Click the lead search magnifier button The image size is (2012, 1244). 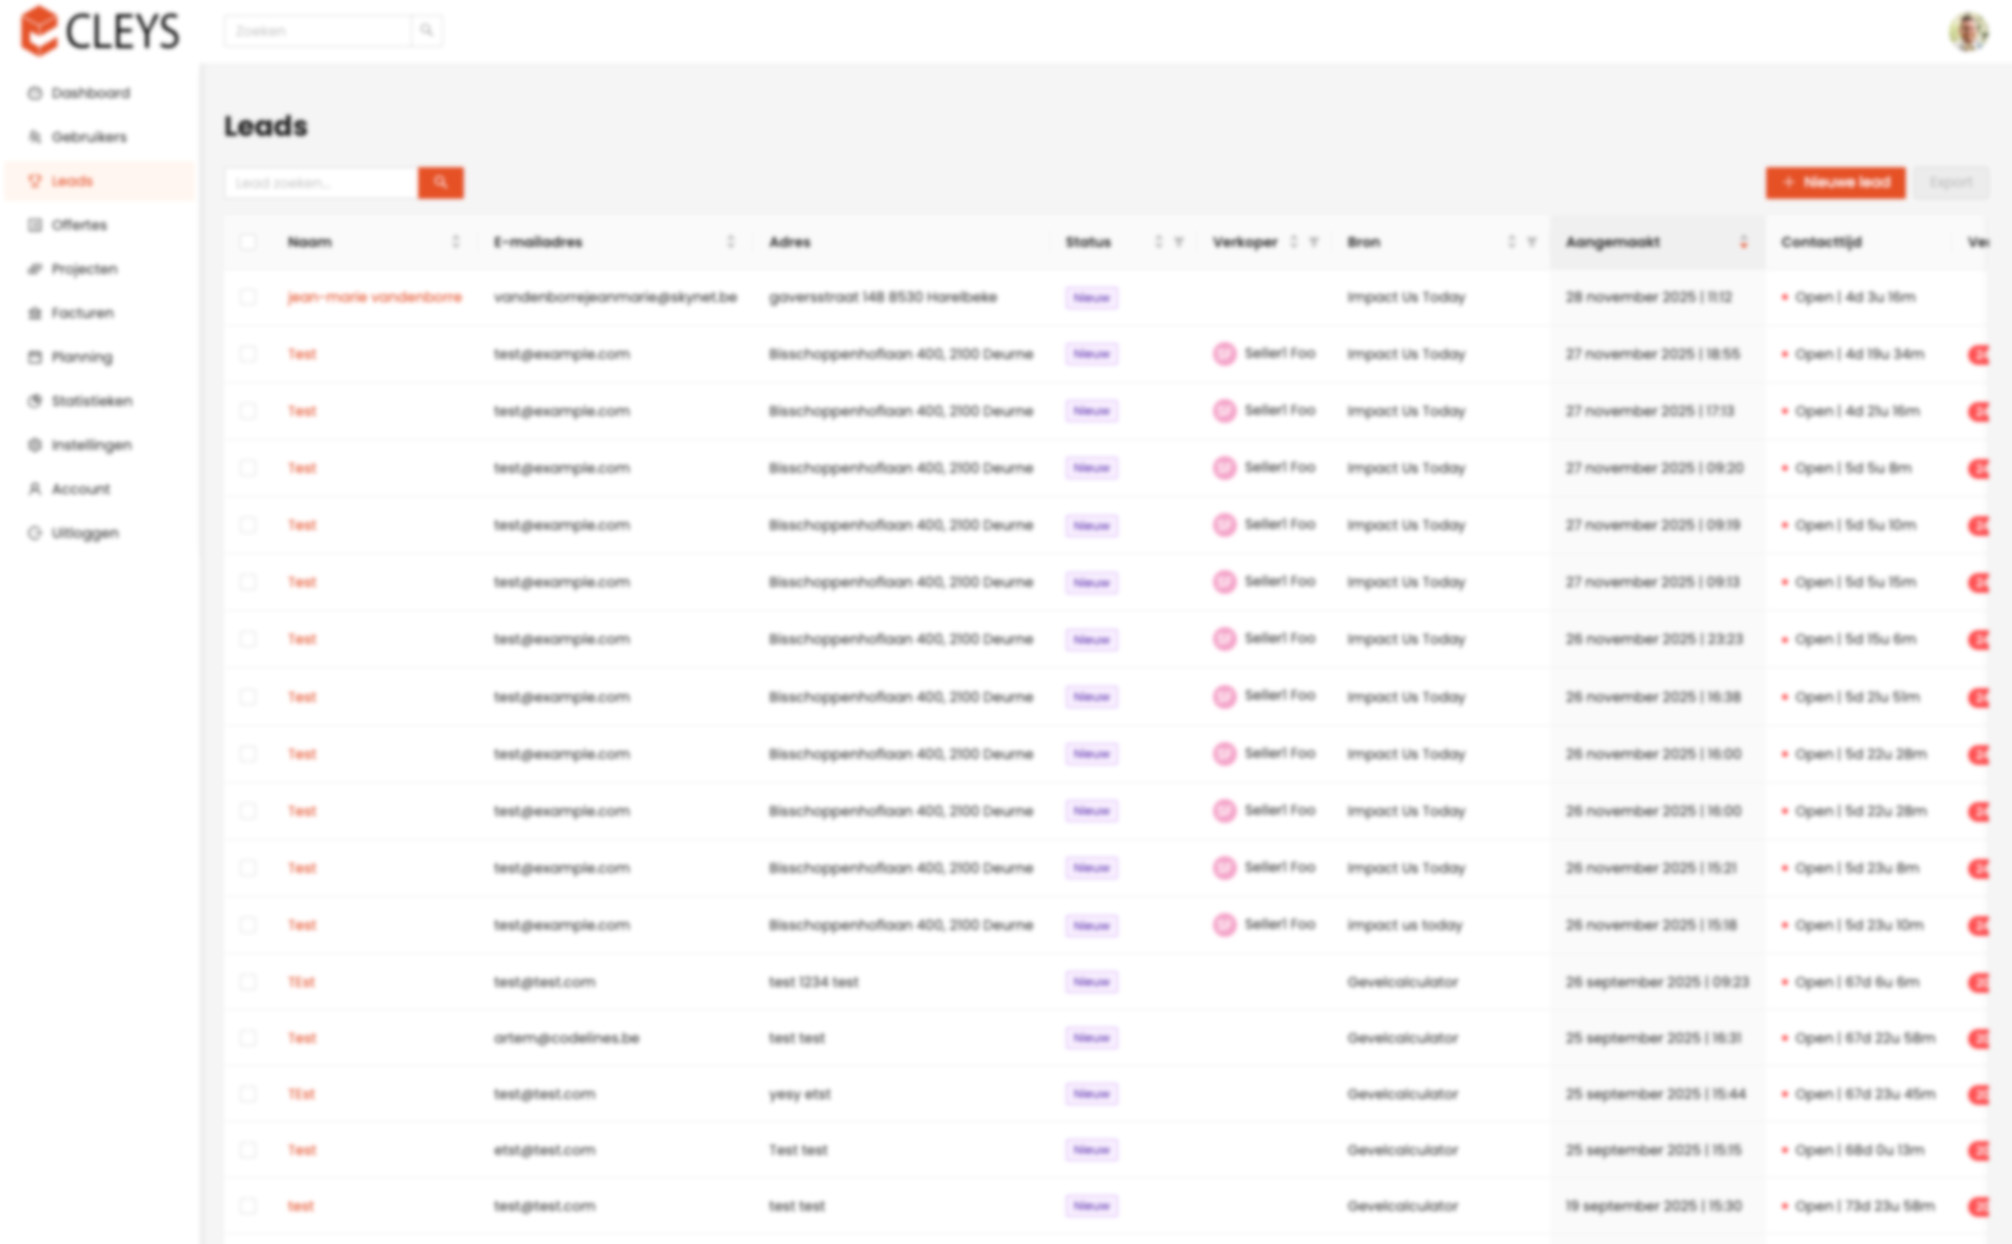pyautogui.click(x=440, y=183)
